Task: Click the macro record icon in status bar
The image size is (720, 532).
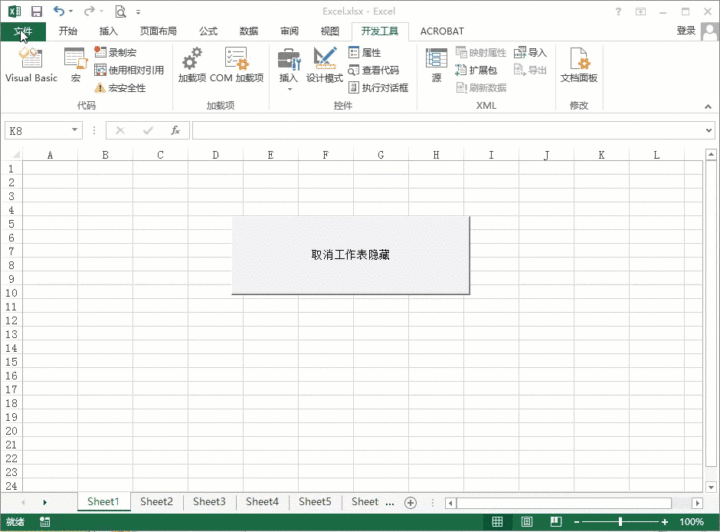Action: (x=45, y=522)
